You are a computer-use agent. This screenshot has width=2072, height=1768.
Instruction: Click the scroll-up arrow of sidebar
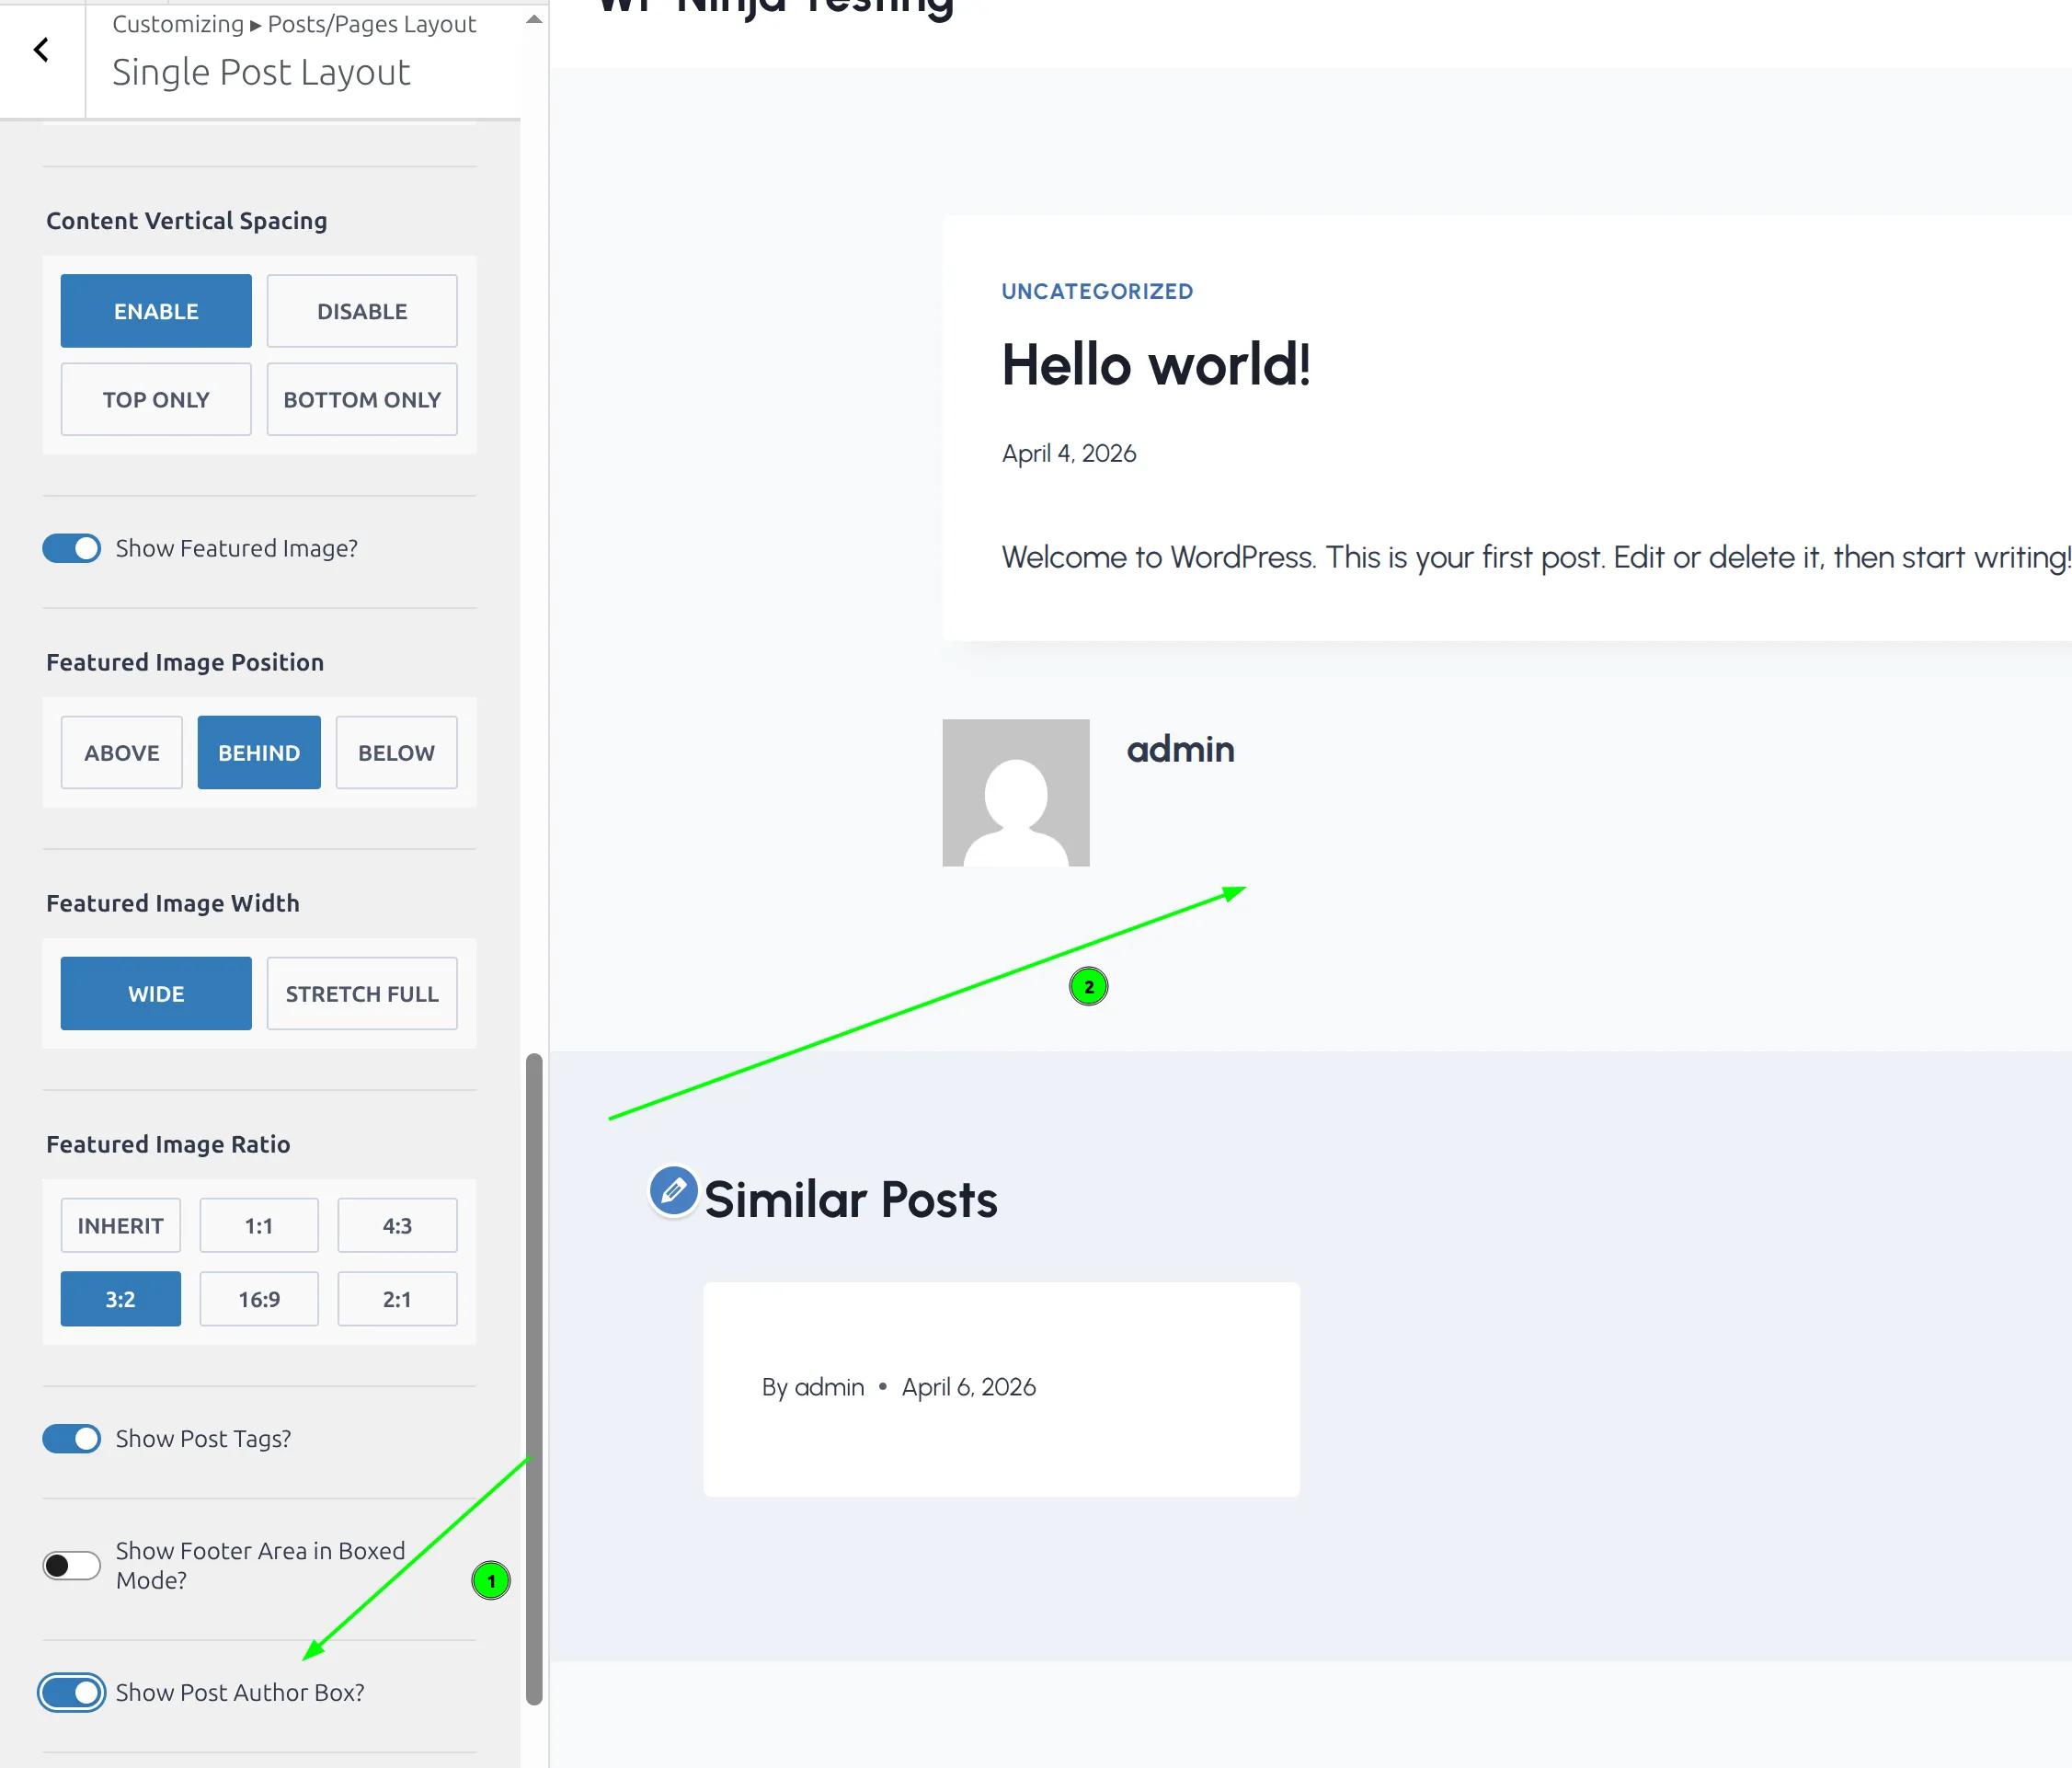tap(534, 19)
